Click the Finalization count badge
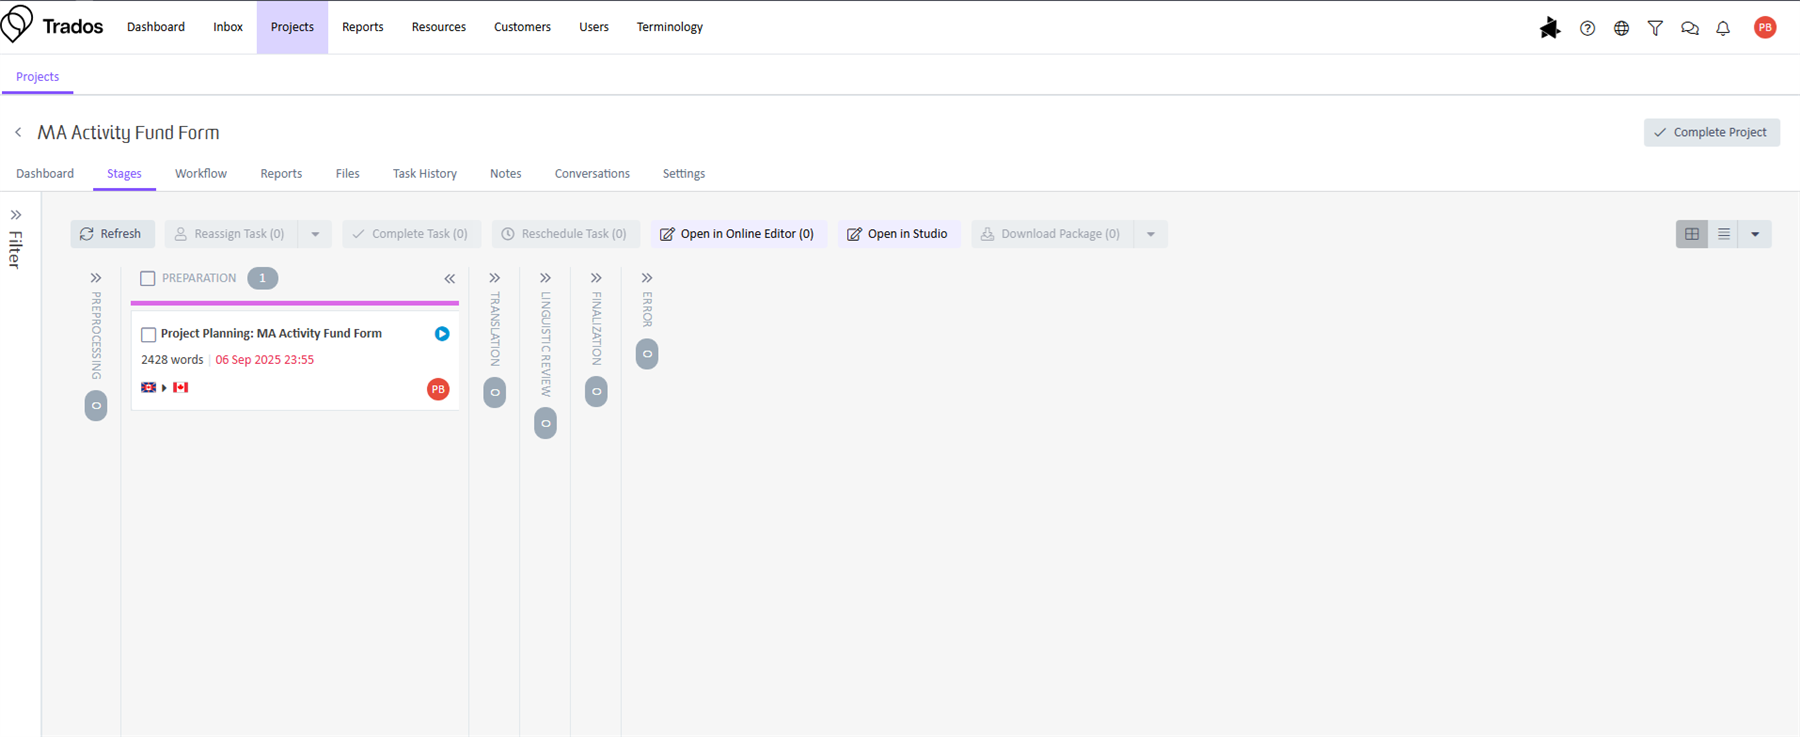This screenshot has height=737, width=1800. click(597, 391)
